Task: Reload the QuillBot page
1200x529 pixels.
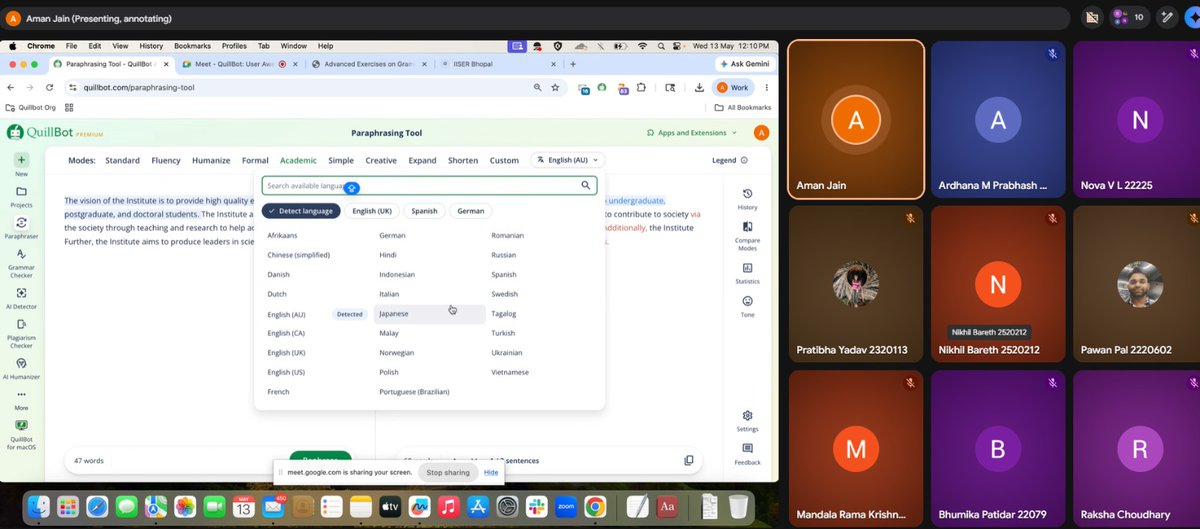Action: pyautogui.click(x=49, y=87)
